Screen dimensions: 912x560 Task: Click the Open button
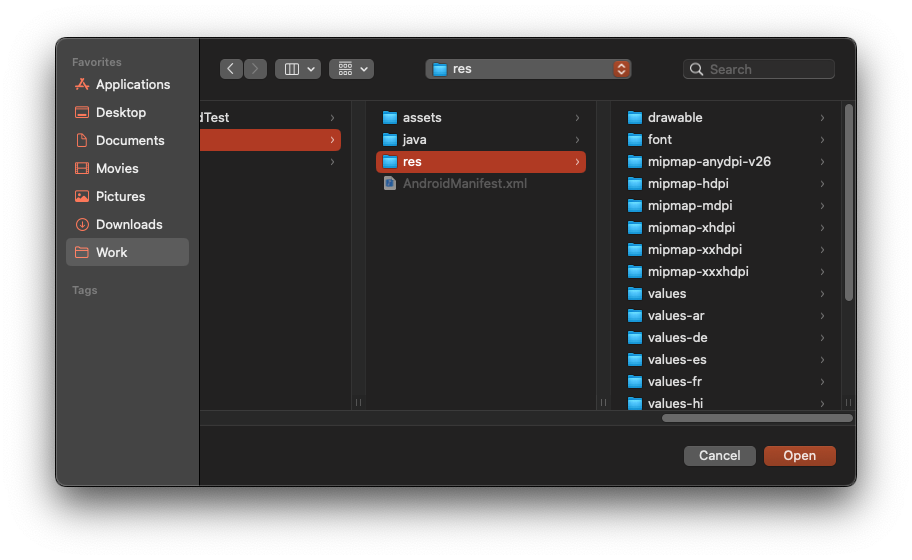(800, 455)
